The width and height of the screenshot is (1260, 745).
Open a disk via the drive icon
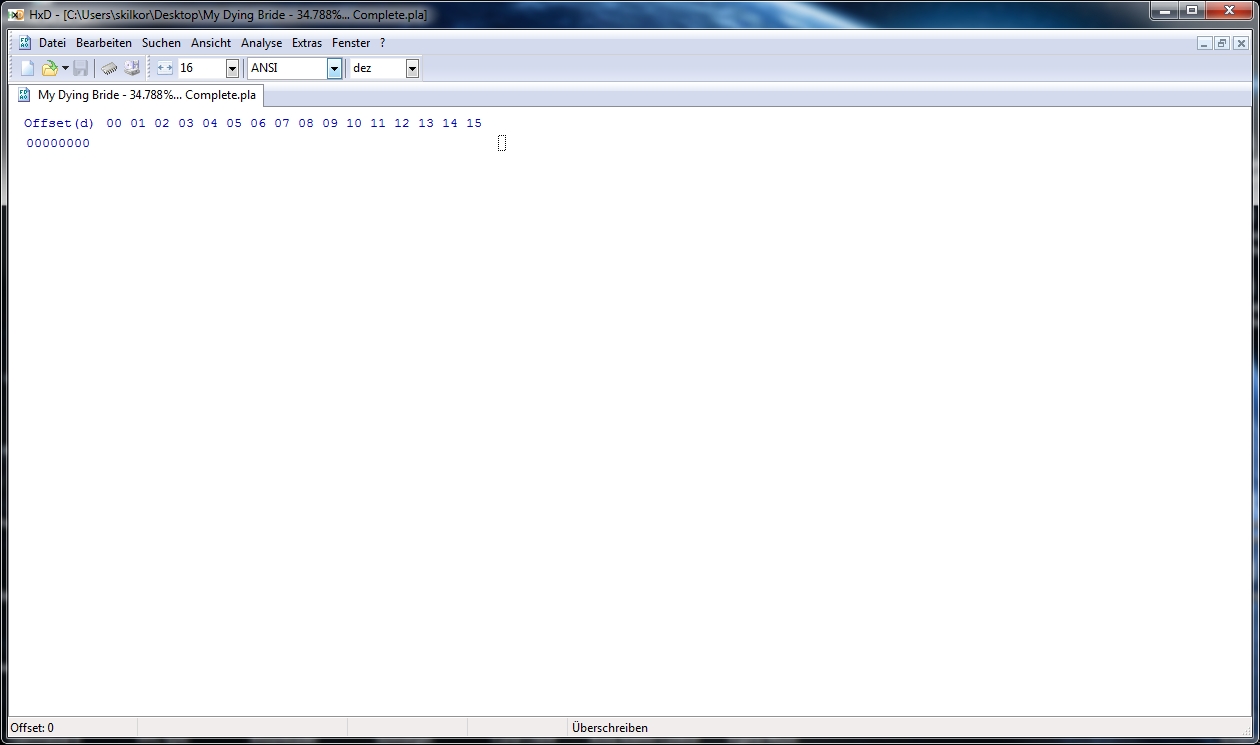pyautogui.click(x=132, y=68)
